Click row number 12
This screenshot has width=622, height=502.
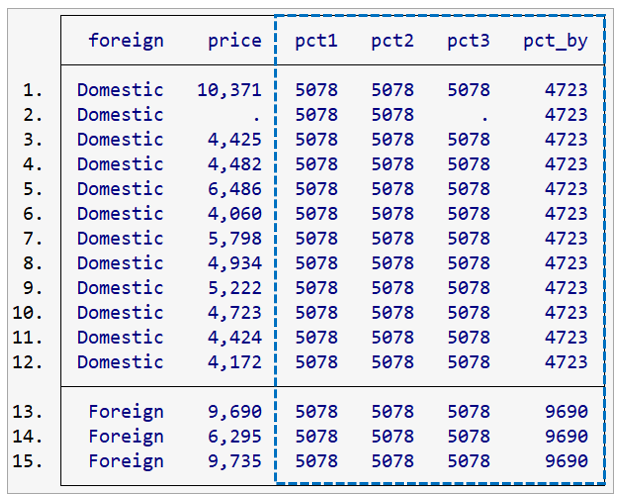[32, 362]
